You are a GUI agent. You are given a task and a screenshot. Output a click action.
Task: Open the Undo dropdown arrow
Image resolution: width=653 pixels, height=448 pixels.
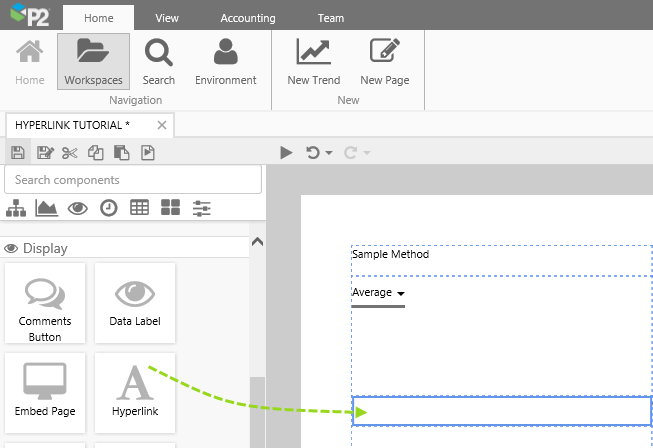coord(329,154)
